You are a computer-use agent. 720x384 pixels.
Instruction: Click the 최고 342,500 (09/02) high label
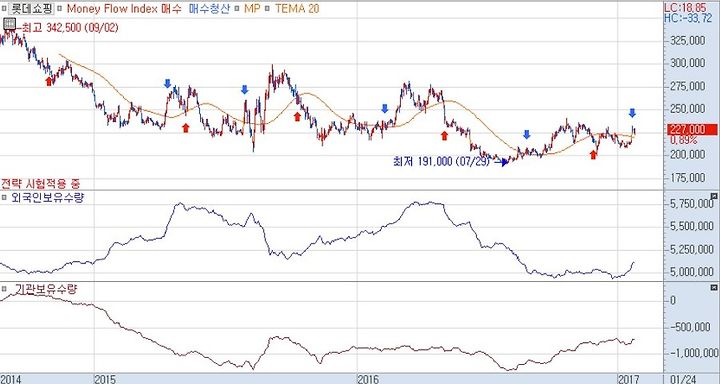[70, 28]
